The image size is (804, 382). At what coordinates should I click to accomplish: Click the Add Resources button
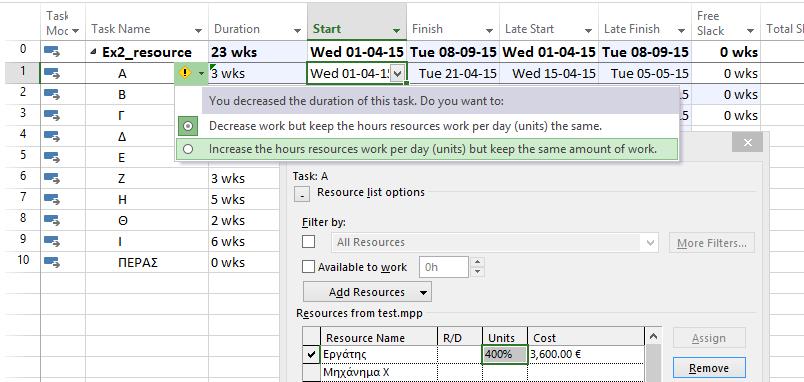(367, 292)
